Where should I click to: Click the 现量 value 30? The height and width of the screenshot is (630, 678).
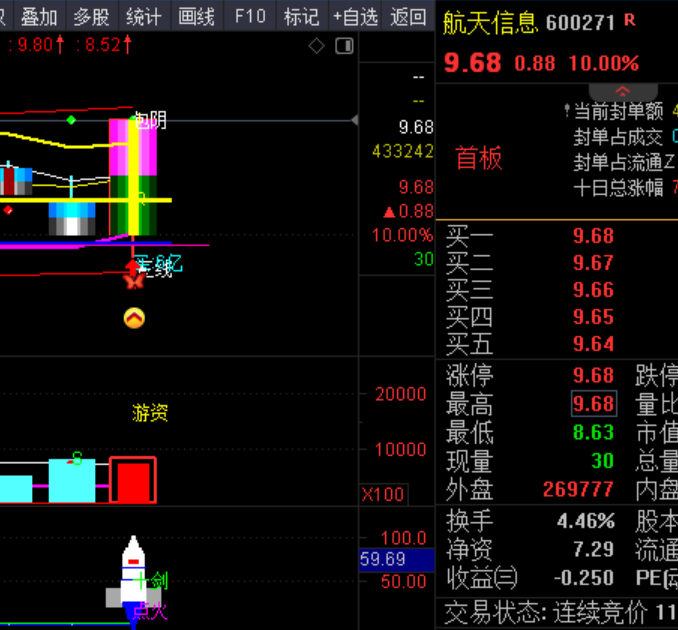tap(603, 461)
